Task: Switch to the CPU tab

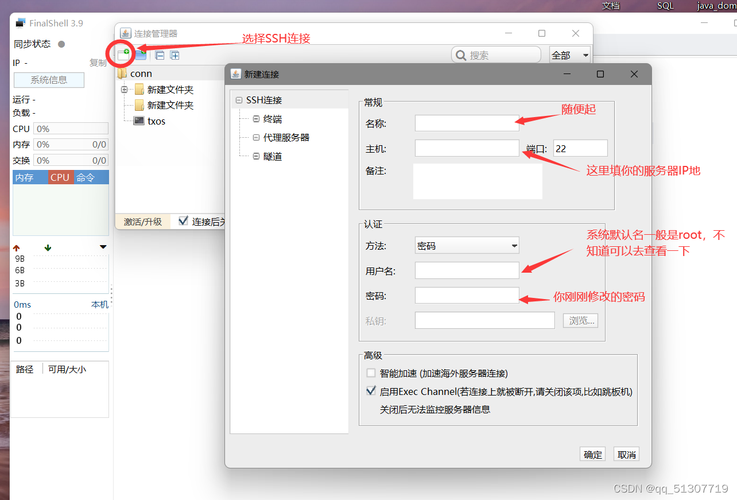Action: (x=60, y=178)
